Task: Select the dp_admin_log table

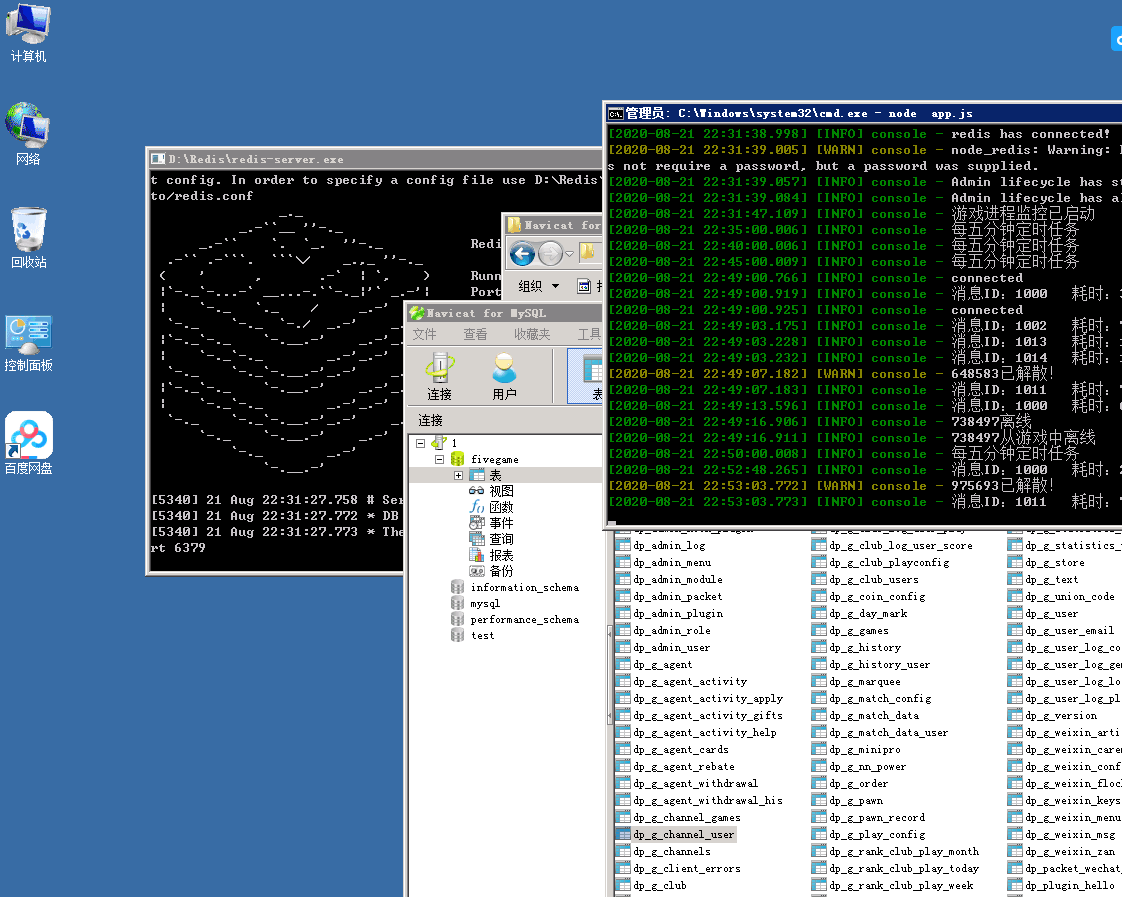Action: (x=669, y=546)
